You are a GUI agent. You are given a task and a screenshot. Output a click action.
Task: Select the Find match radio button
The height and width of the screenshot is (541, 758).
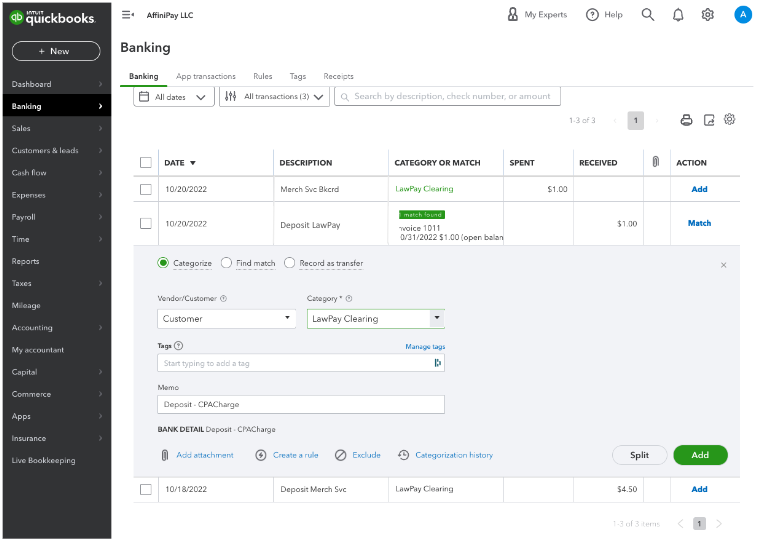(x=227, y=263)
